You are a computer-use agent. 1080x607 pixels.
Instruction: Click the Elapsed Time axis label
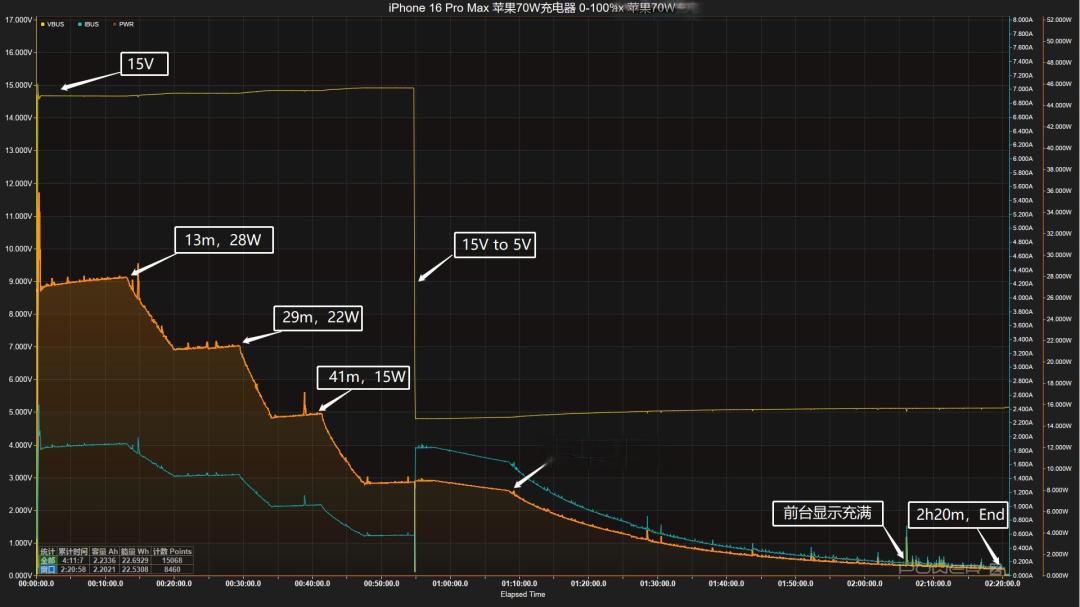(523, 594)
